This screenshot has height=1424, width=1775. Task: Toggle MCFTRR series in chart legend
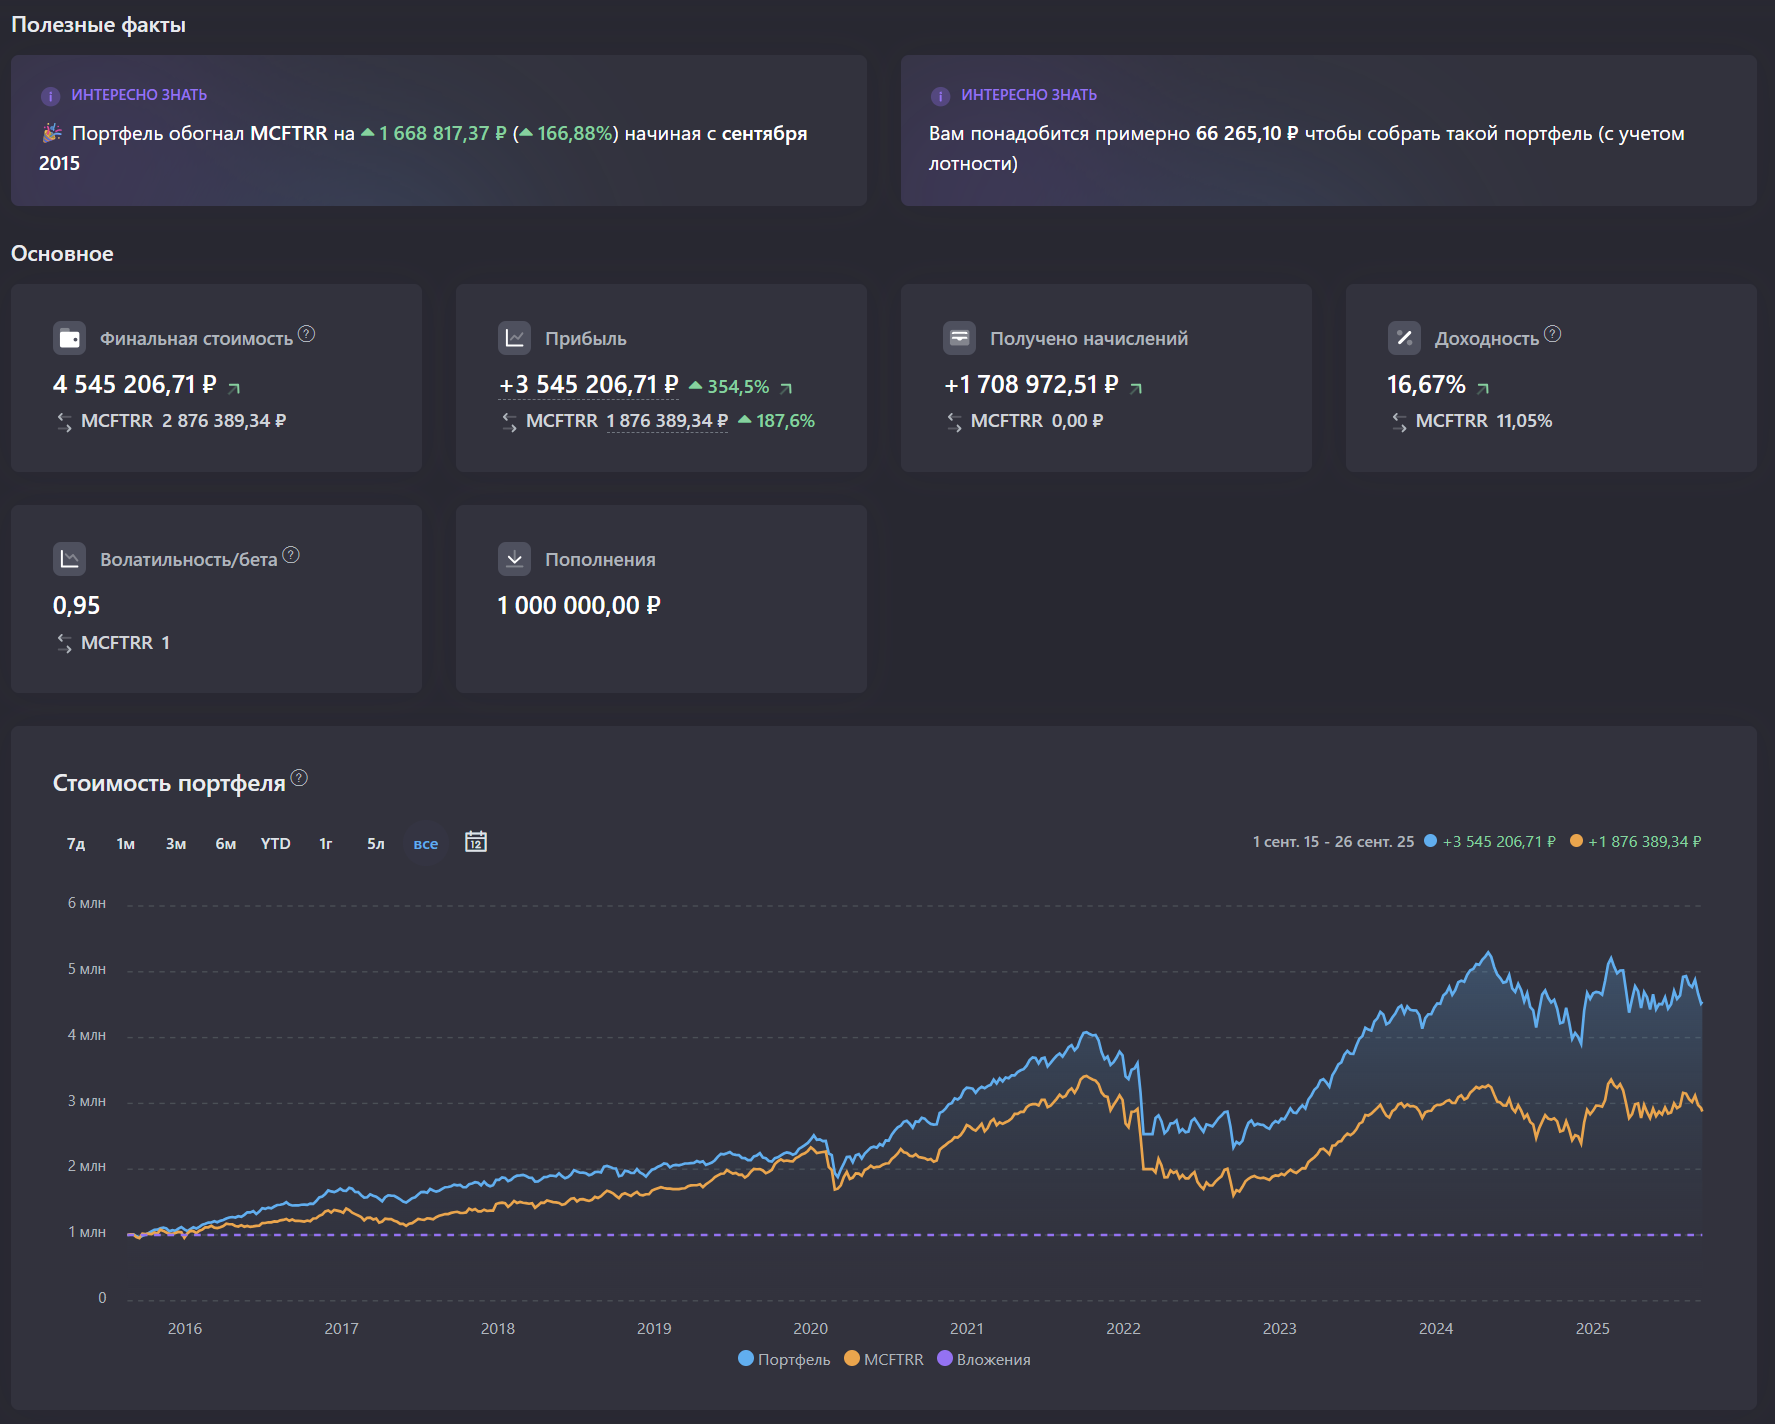(884, 1359)
